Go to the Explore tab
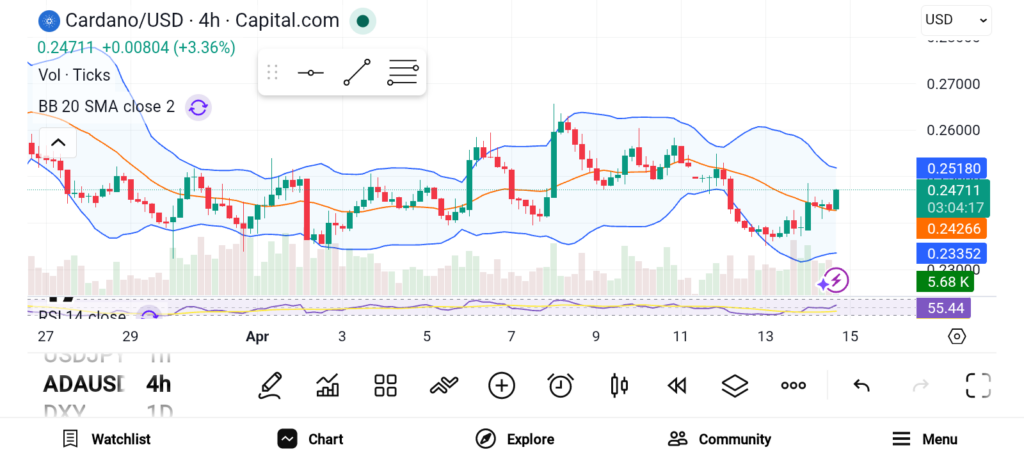Screen dimensions: 1024x461 click(515, 439)
